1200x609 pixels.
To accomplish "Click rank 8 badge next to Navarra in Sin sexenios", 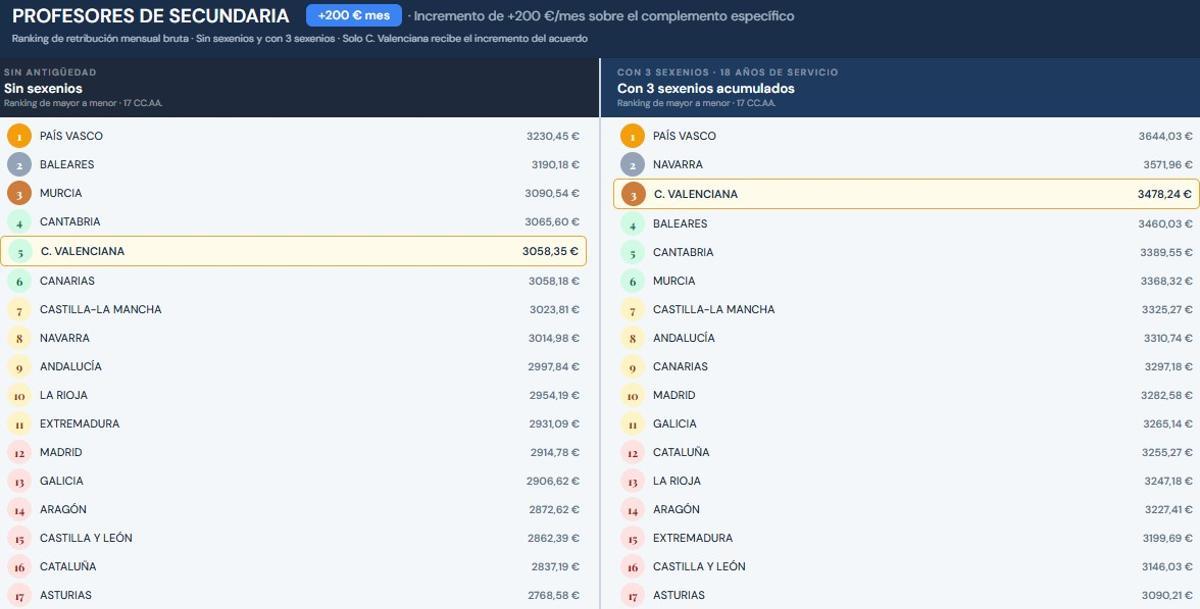I will (x=19, y=338).
